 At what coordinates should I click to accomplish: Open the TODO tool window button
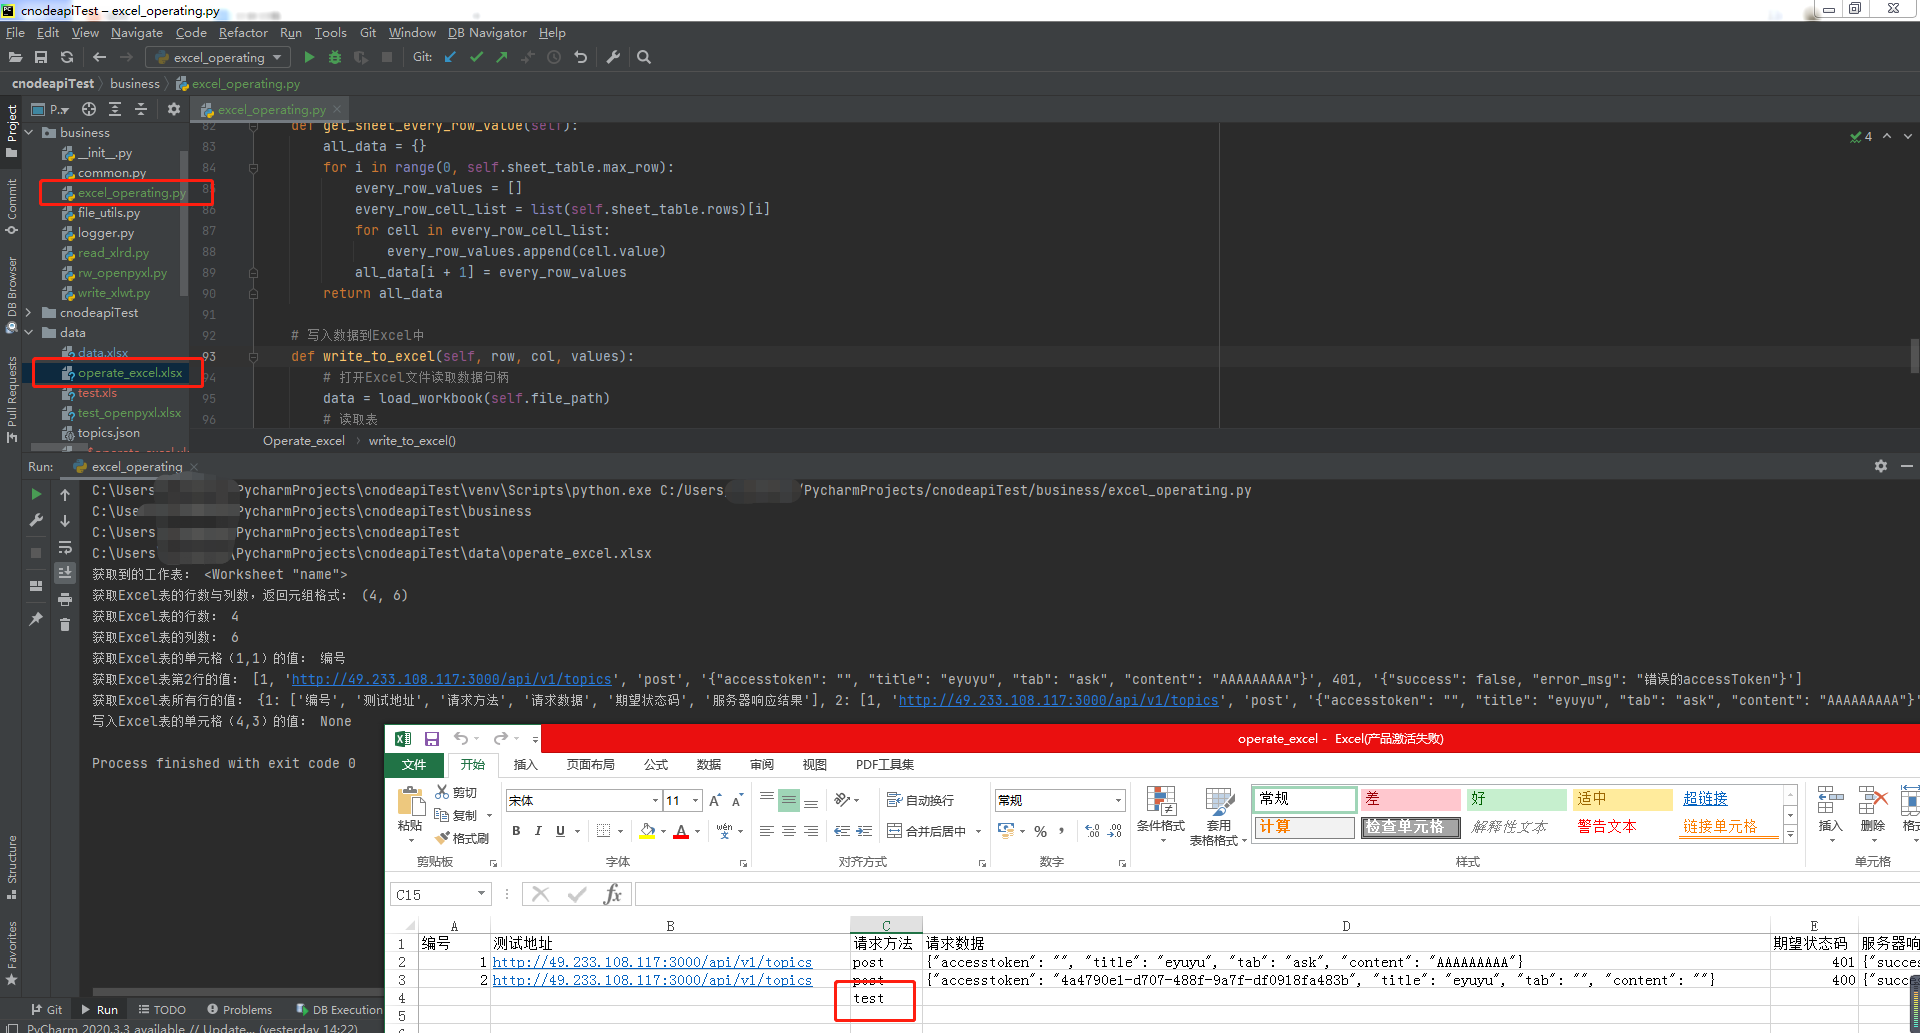click(162, 1009)
